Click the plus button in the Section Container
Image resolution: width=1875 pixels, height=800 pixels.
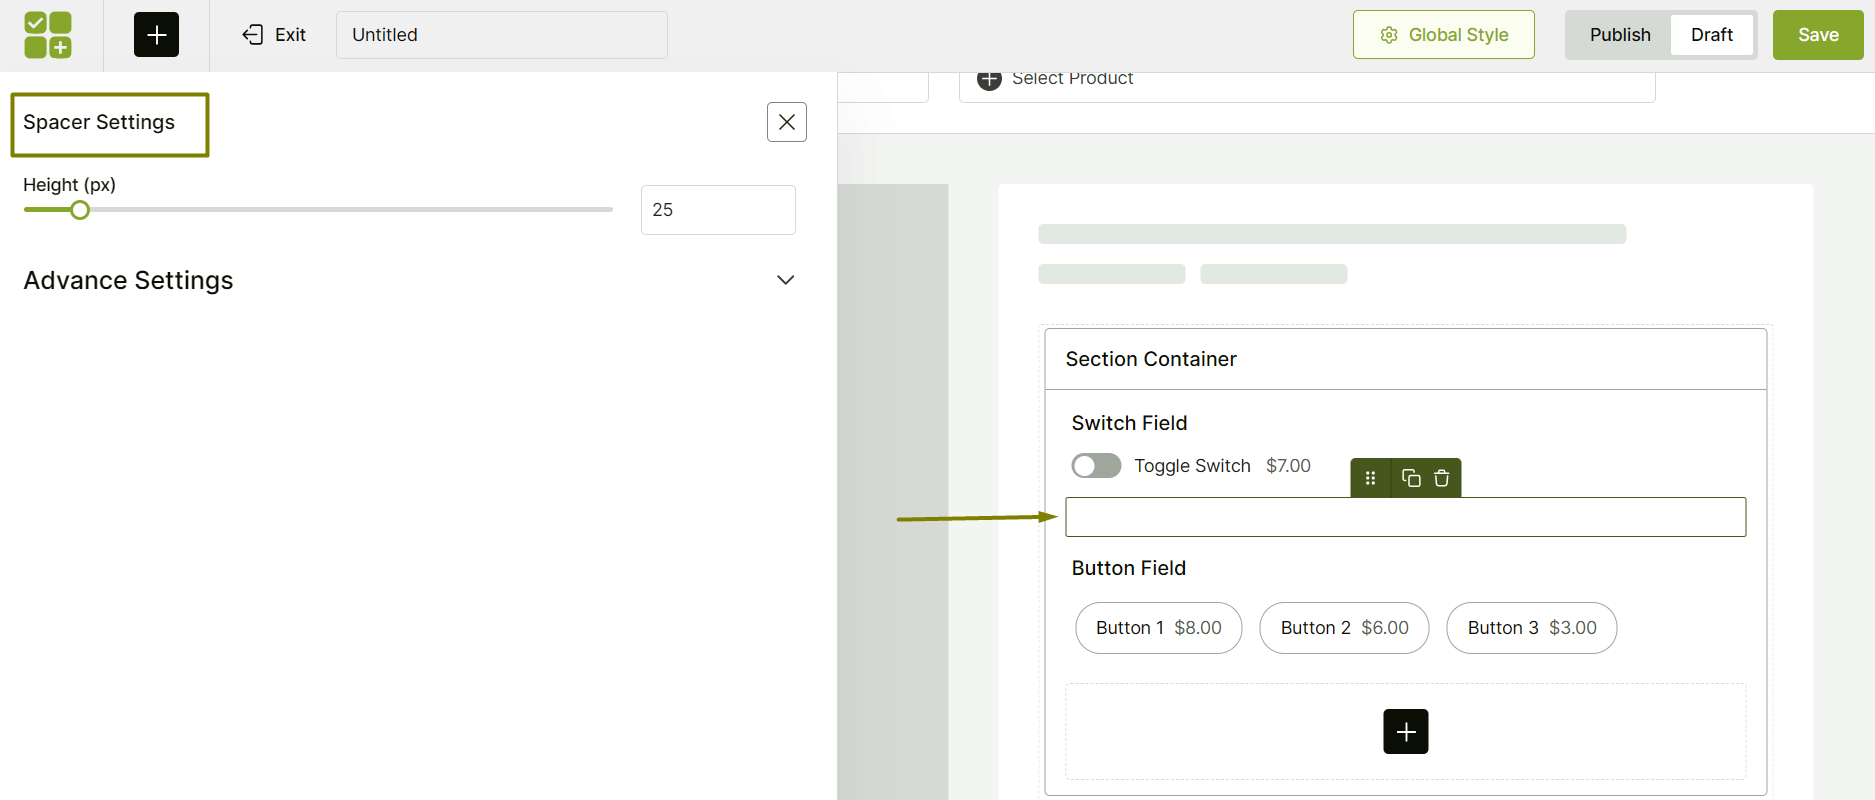(1405, 731)
